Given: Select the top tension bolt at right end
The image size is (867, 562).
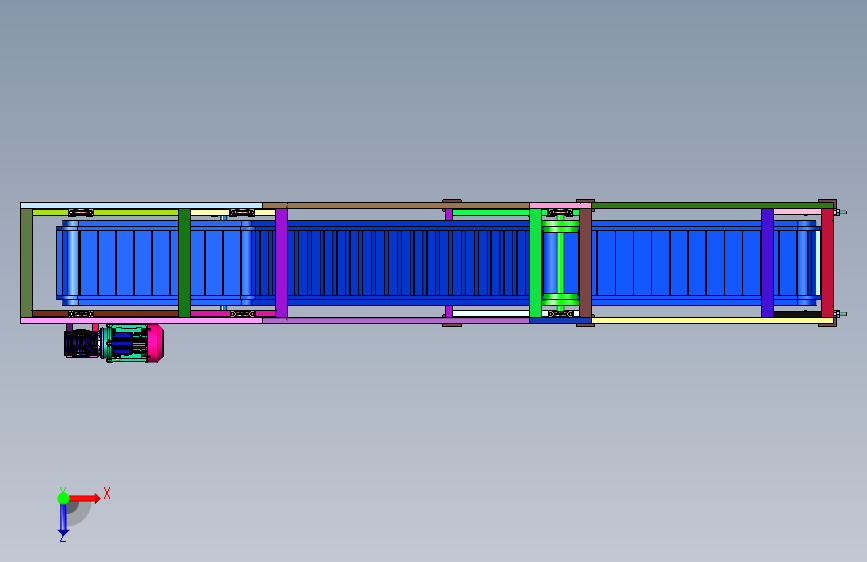Looking at the screenshot, I should click(840, 212).
